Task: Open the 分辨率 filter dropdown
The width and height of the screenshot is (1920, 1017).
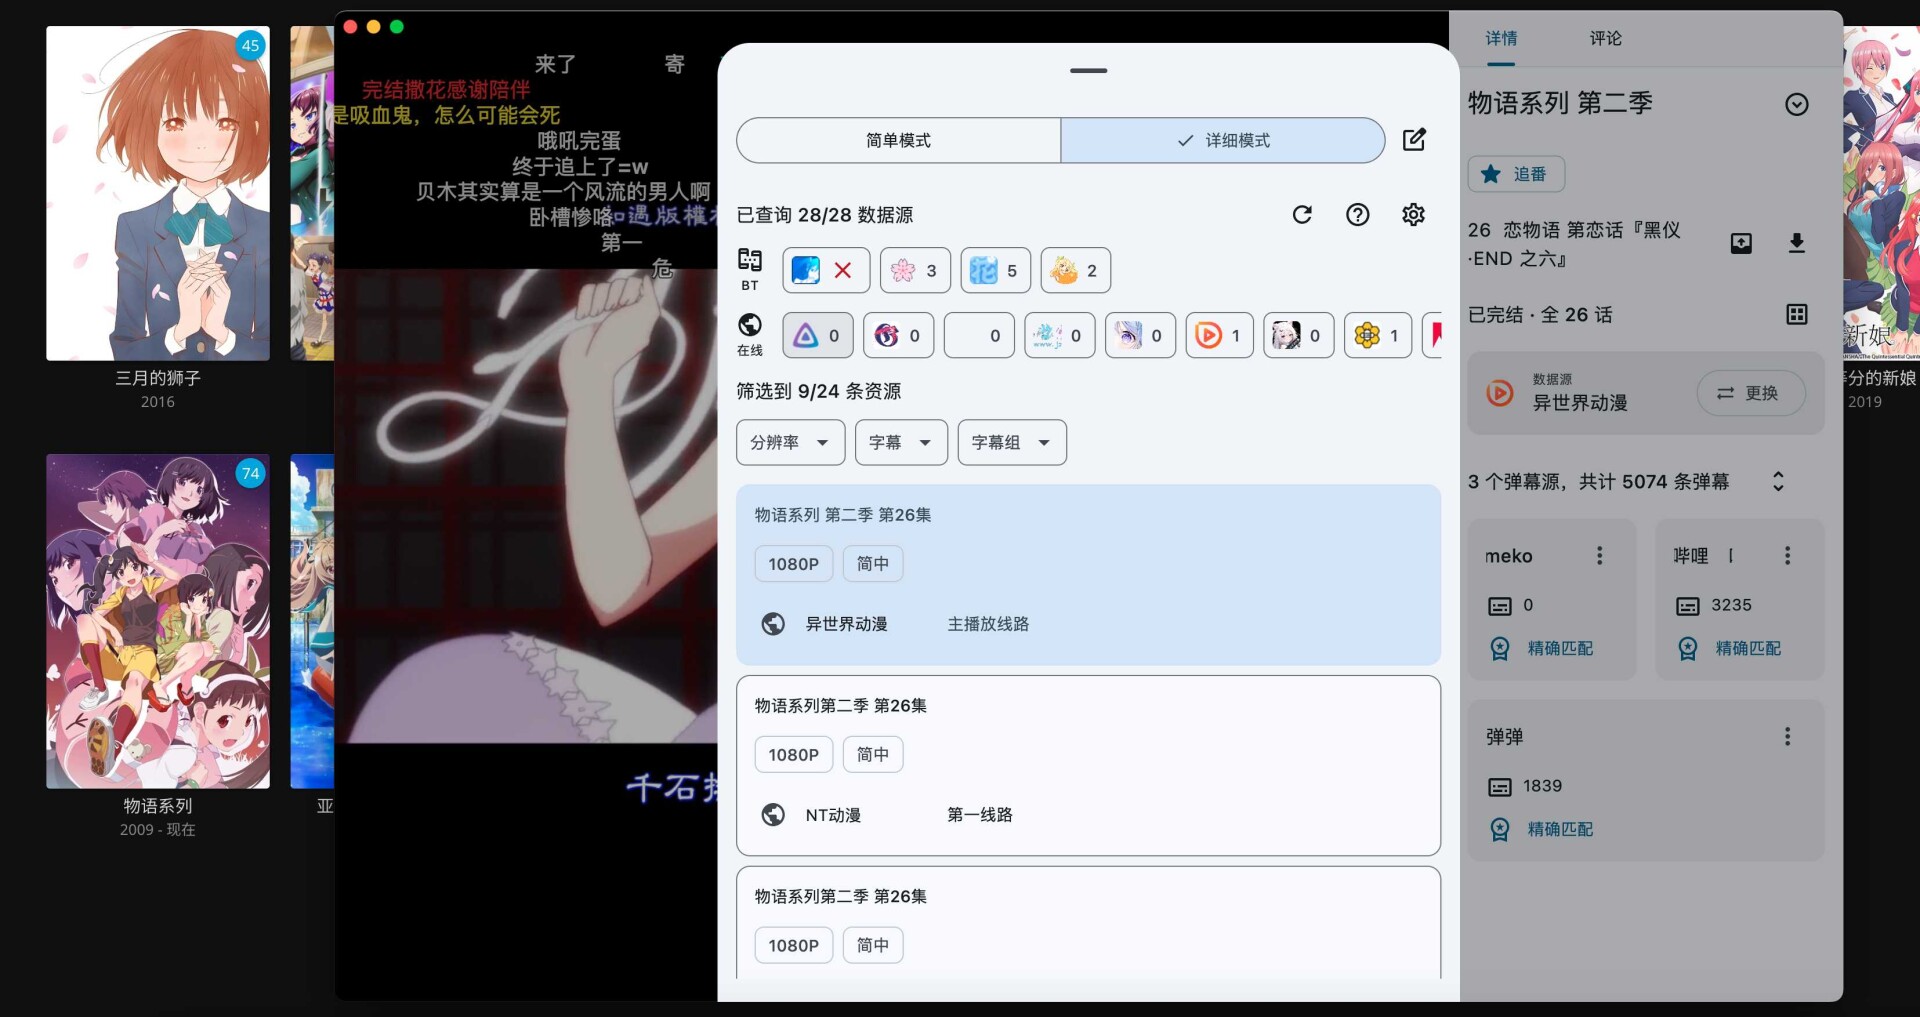Action: [x=791, y=442]
